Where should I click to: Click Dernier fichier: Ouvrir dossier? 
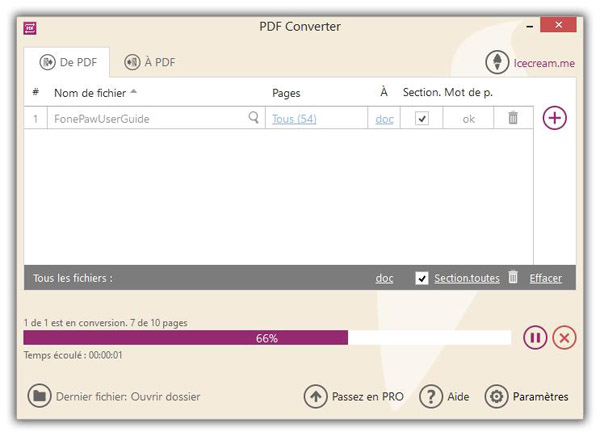pyautogui.click(x=128, y=397)
